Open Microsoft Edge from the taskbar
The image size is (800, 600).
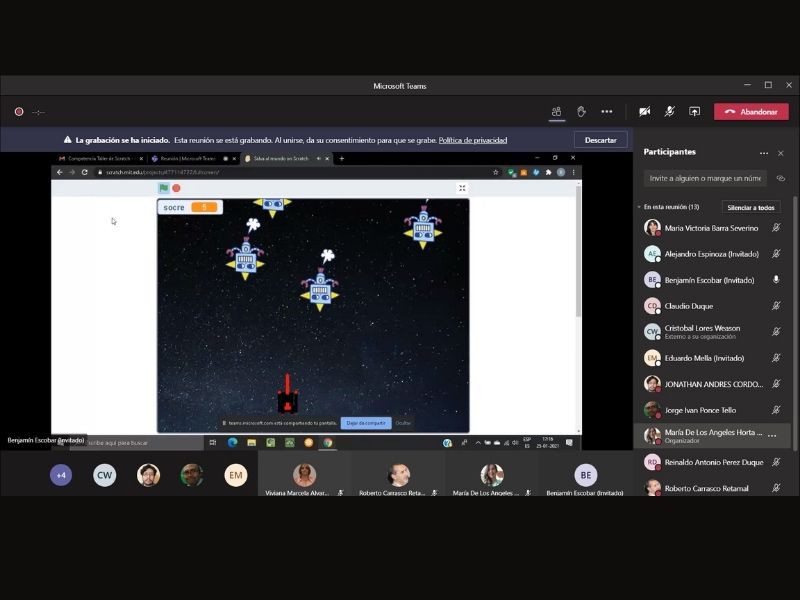[233, 442]
